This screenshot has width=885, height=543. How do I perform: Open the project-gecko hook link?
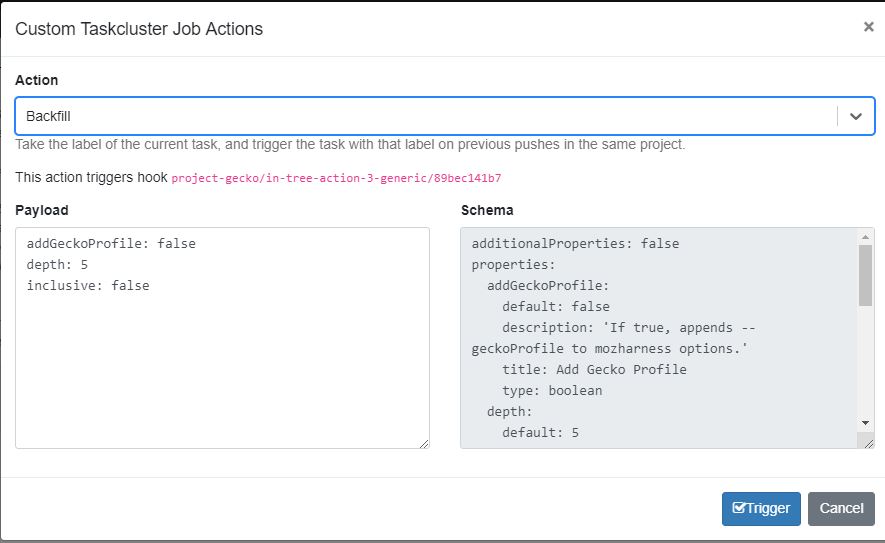click(x=336, y=178)
